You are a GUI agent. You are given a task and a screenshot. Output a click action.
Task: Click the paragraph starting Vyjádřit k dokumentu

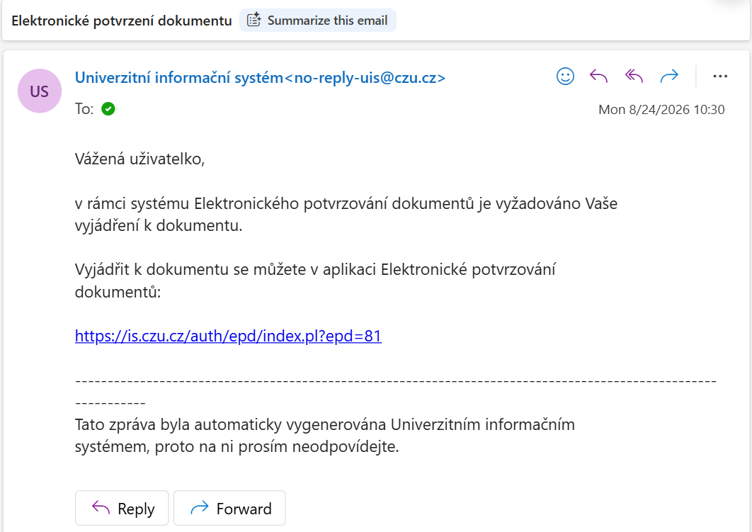[x=315, y=281]
